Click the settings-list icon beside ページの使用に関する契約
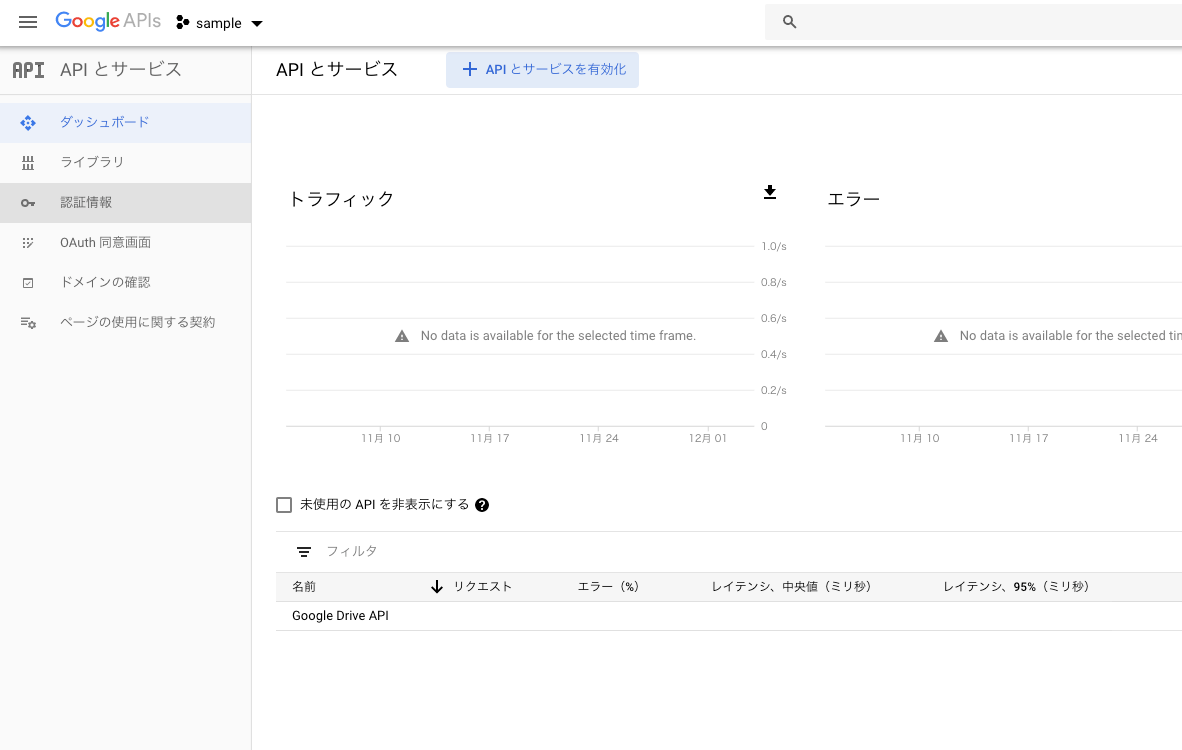 point(28,323)
